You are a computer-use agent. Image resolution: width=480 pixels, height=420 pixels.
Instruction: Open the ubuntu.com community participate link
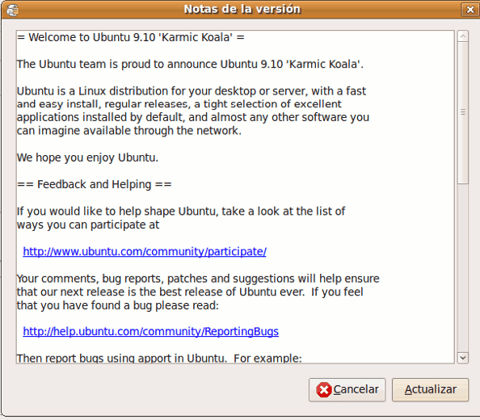(x=145, y=251)
